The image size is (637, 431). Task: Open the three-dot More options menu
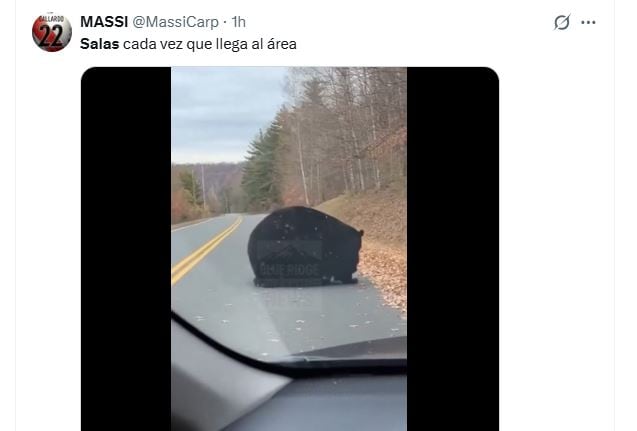point(588,22)
